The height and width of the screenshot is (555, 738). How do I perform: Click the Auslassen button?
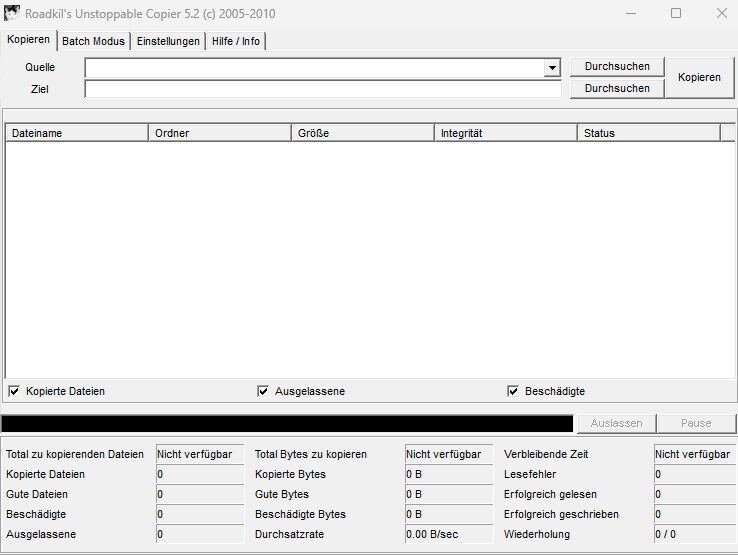pyautogui.click(x=617, y=423)
